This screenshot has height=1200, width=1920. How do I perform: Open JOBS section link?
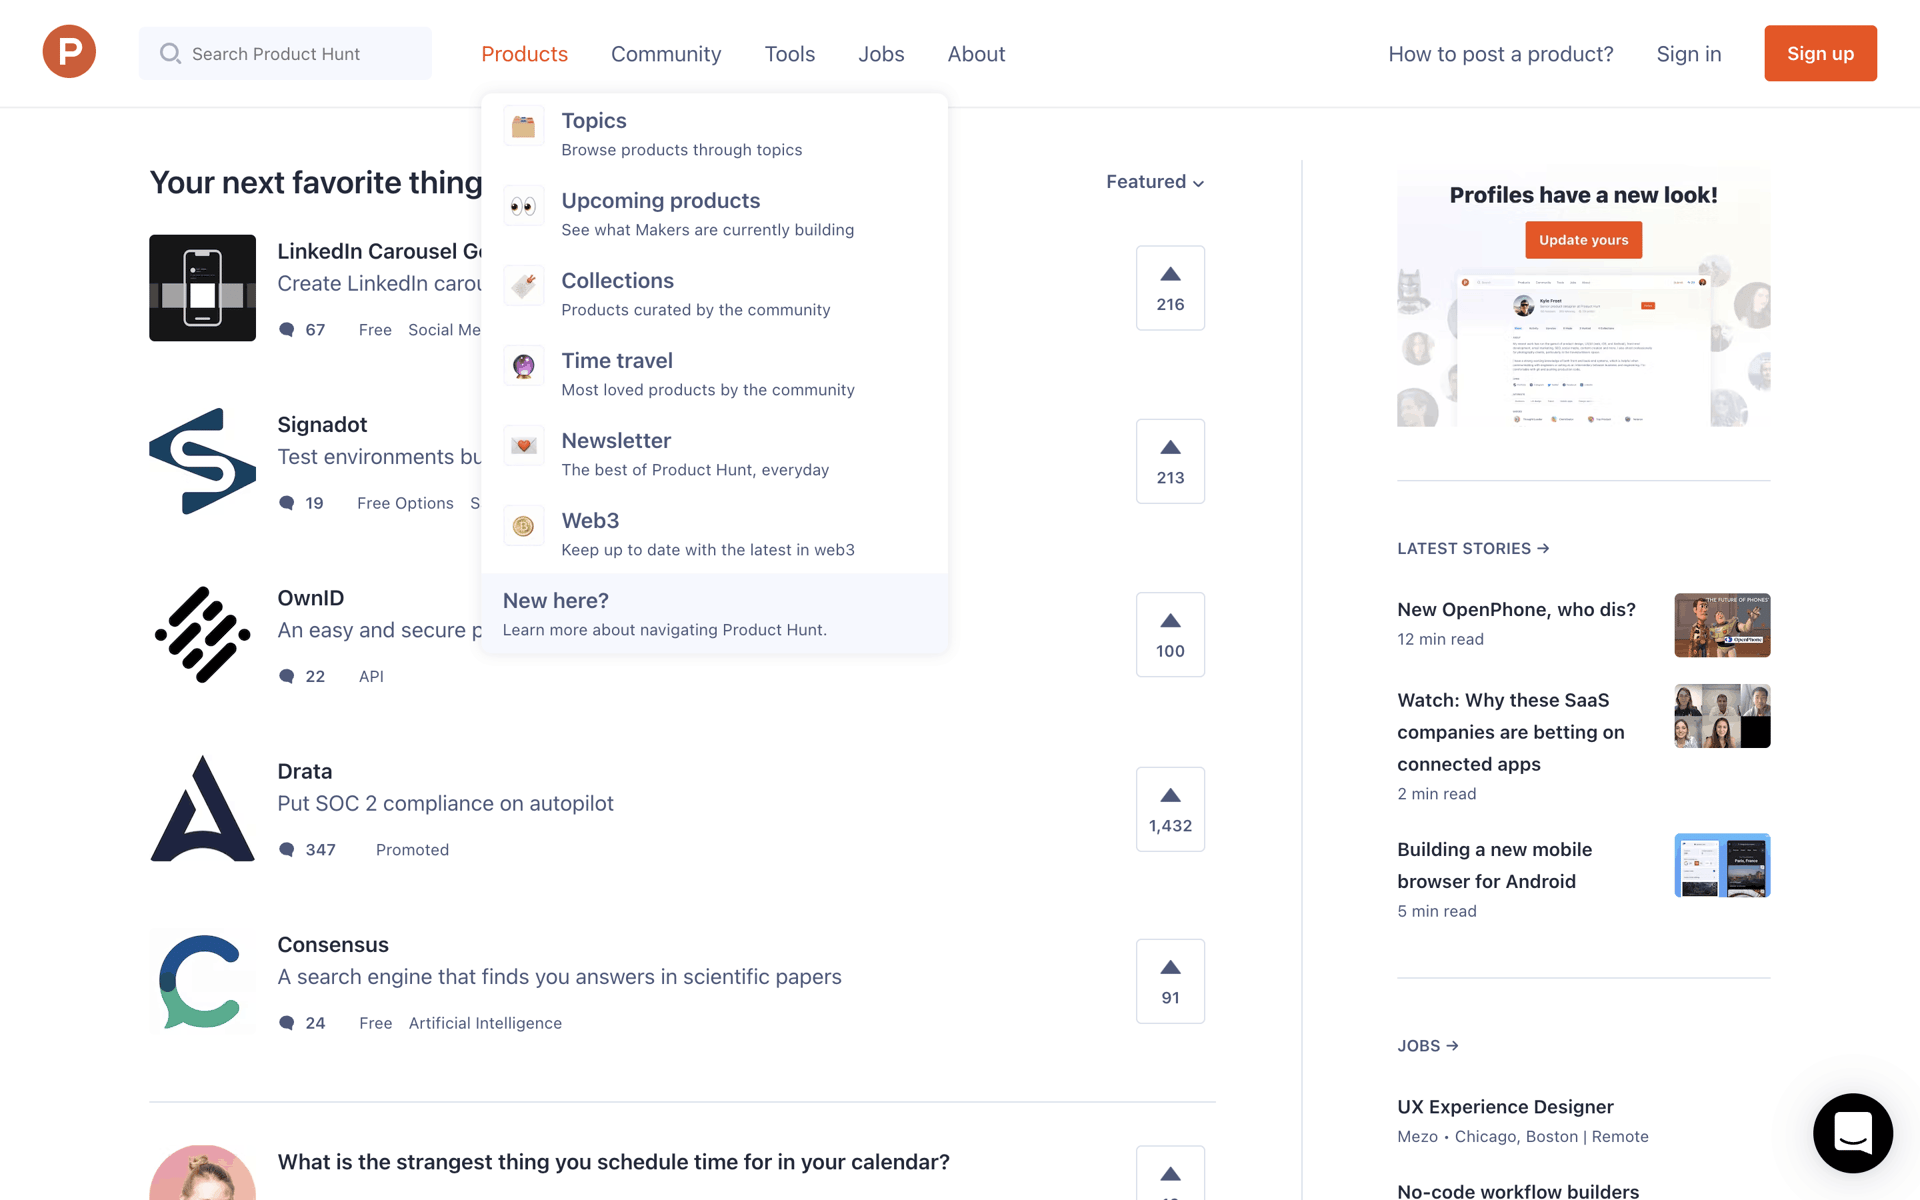(1427, 1045)
